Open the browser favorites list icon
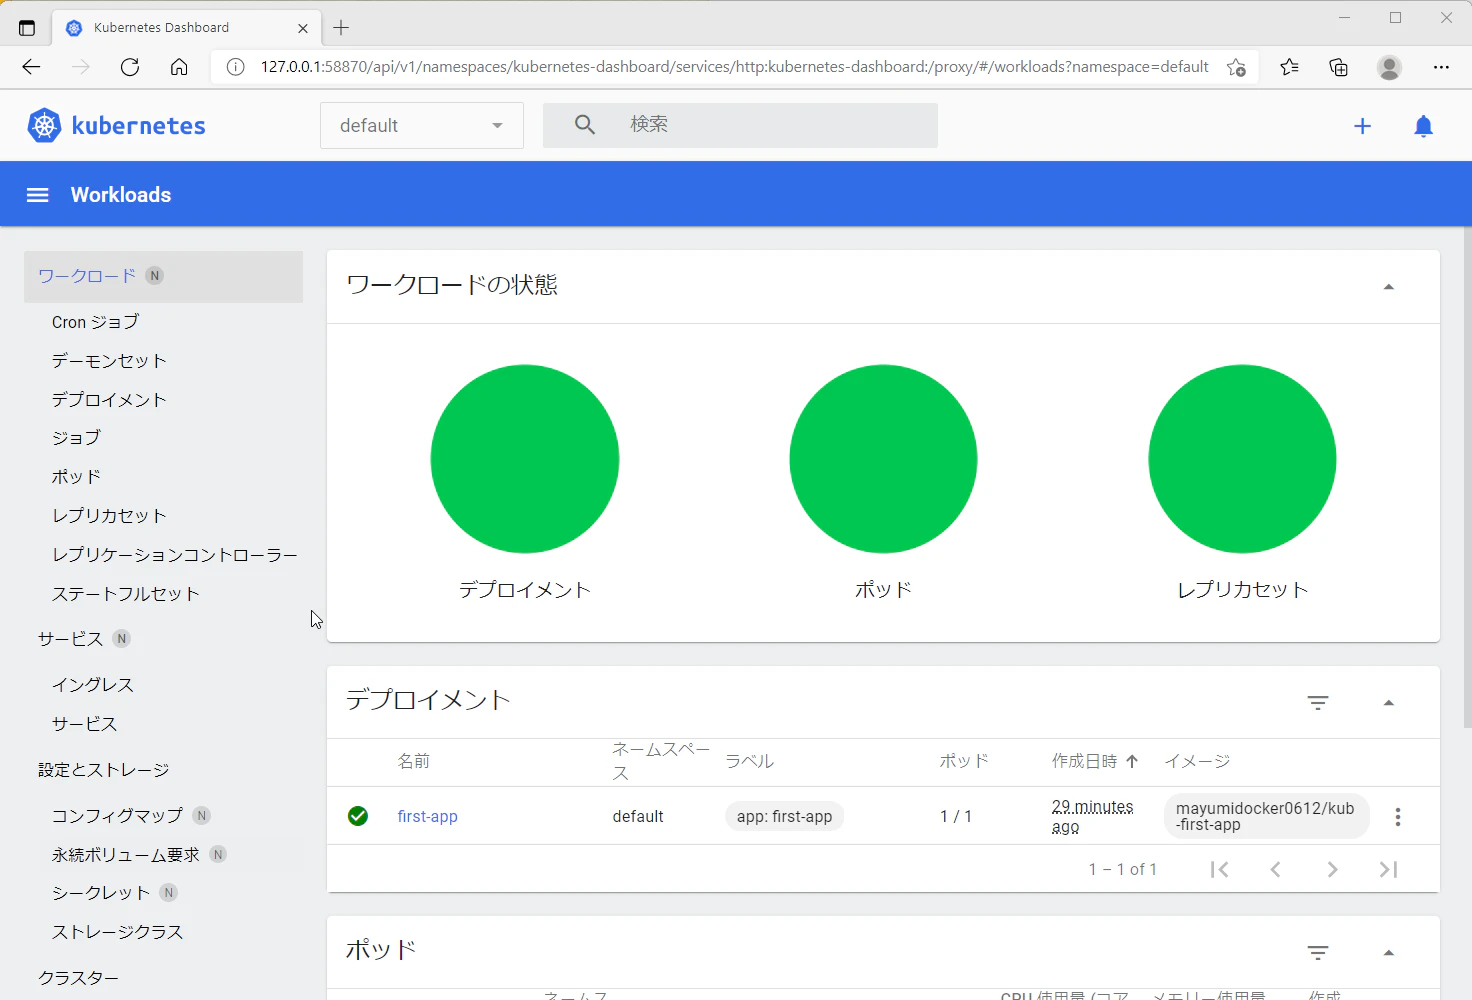This screenshot has height=1000, width=1472. point(1289,67)
